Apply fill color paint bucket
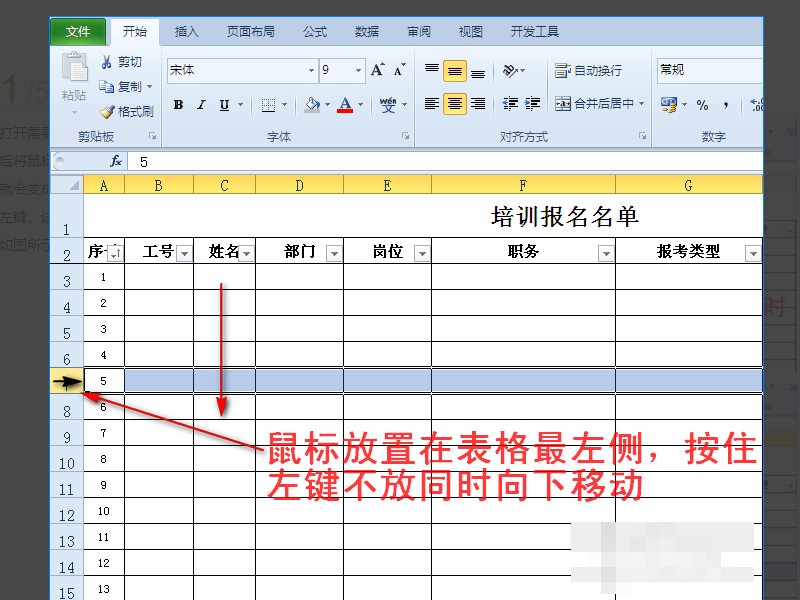The height and width of the screenshot is (600, 800). 312,105
